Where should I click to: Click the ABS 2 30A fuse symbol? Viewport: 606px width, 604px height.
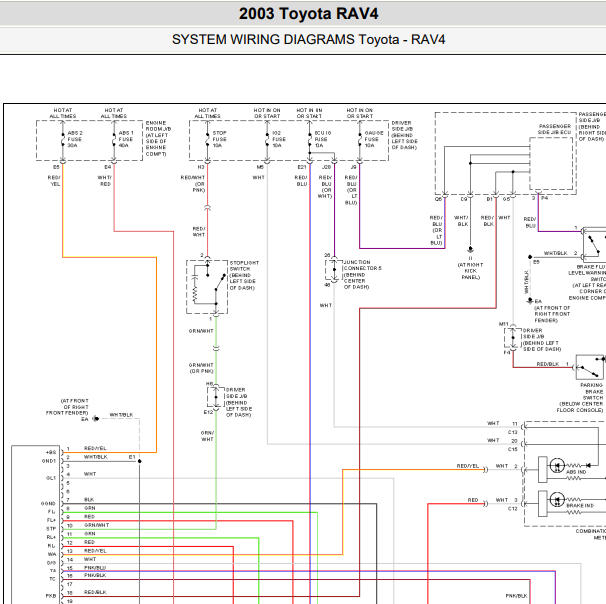click(x=63, y=140)
